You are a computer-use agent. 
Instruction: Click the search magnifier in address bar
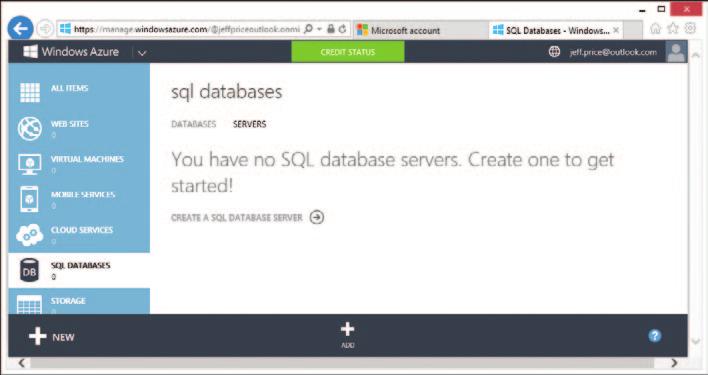309,29
